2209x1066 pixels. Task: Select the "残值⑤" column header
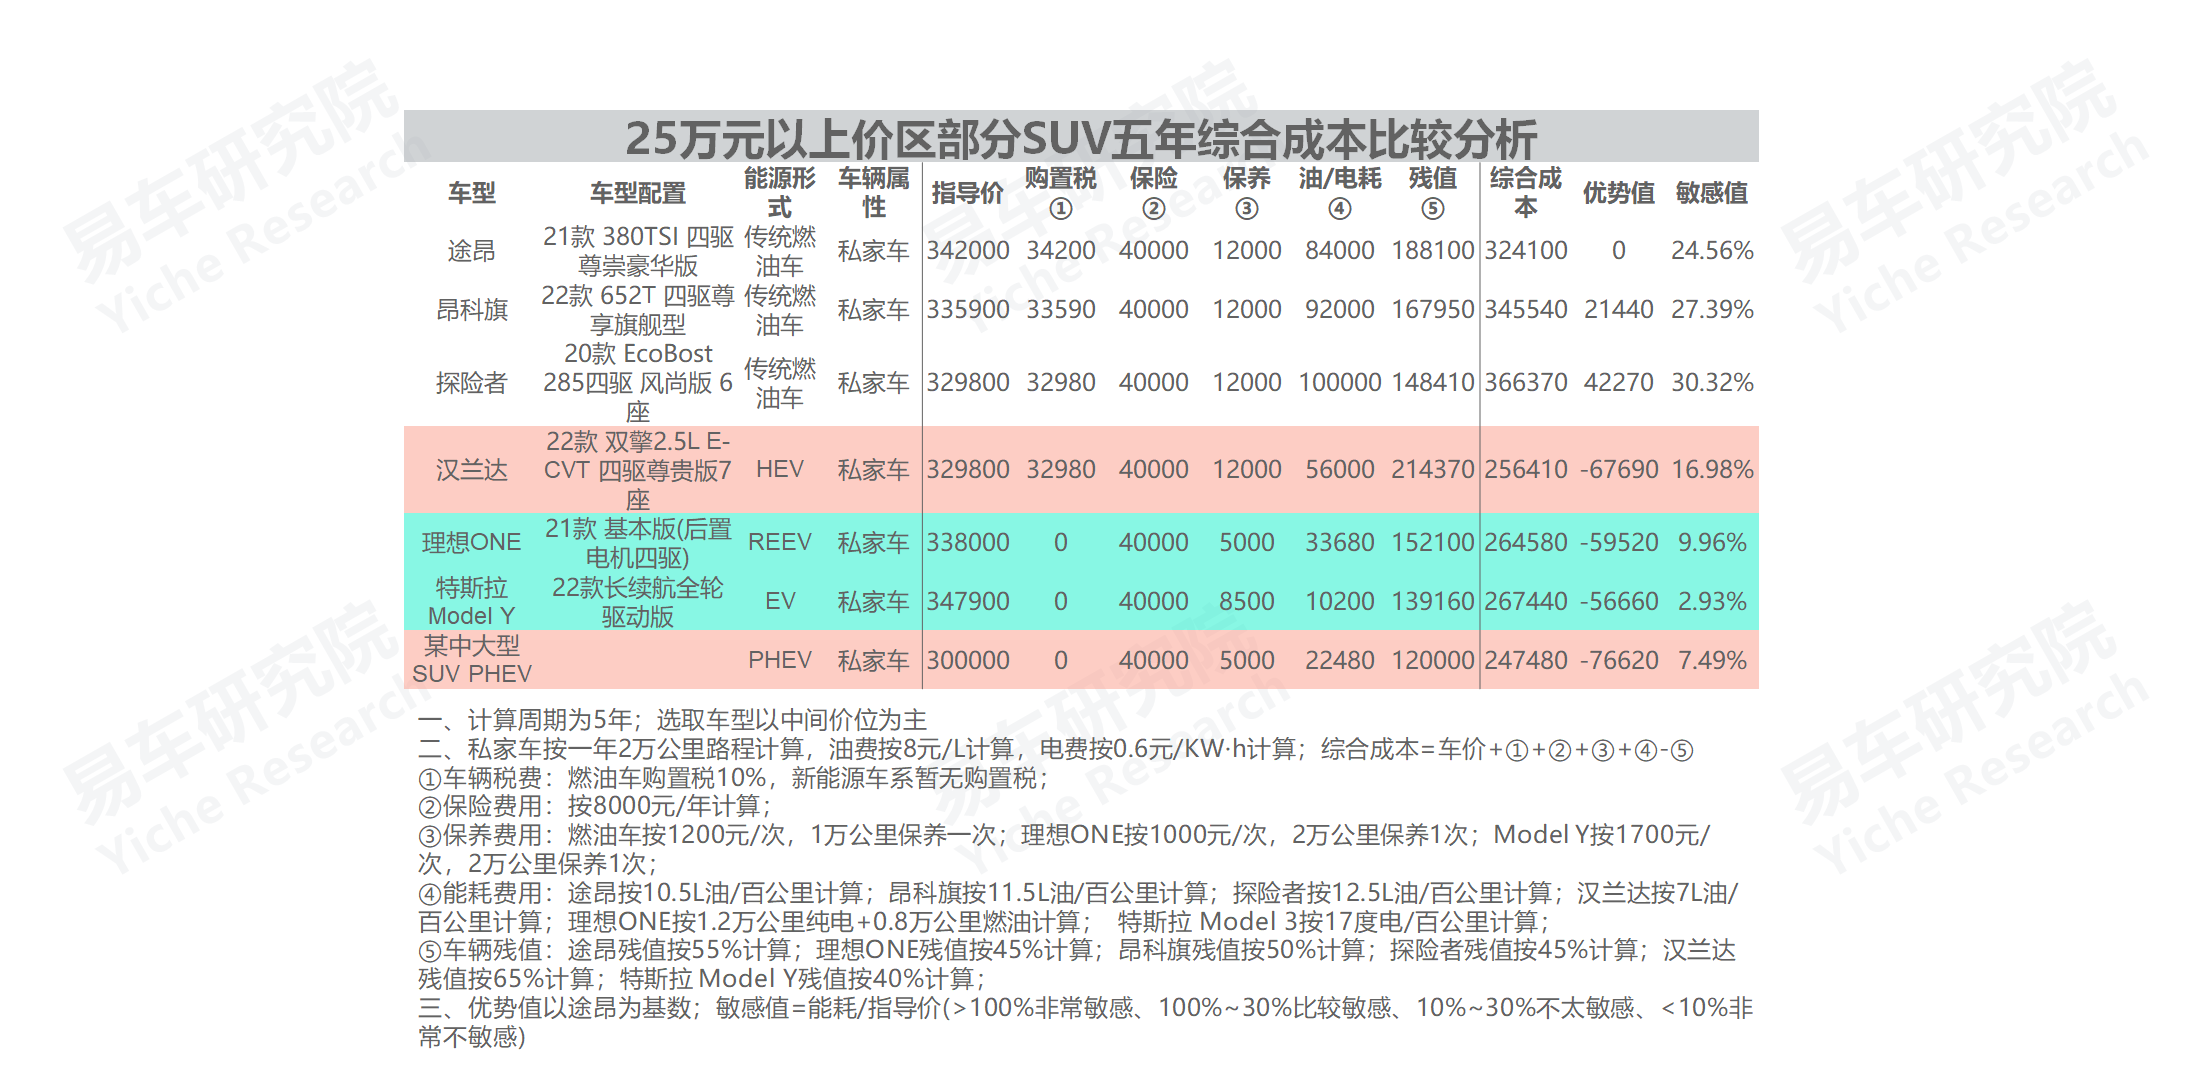[1433, 193]
